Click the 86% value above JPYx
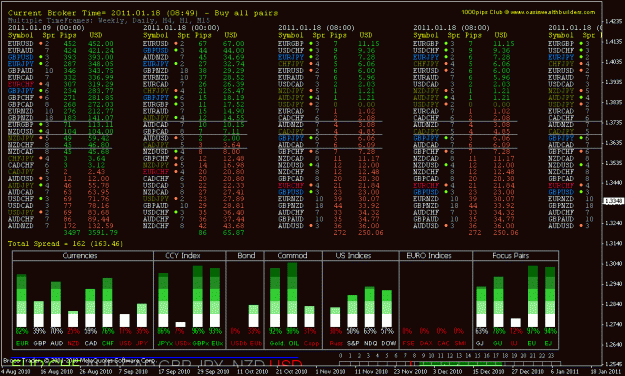 164,331
